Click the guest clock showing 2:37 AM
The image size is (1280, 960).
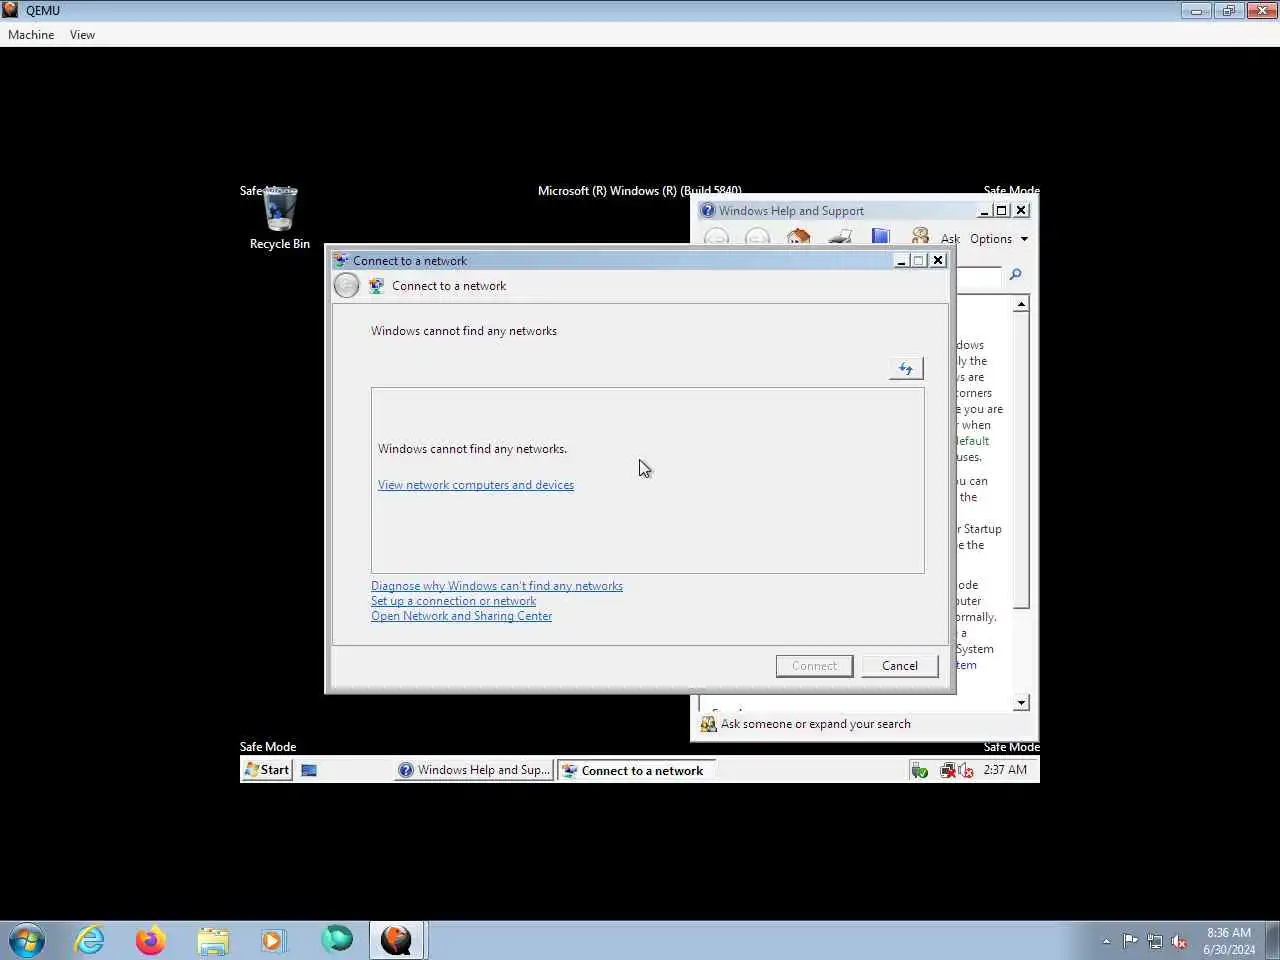click(x=1005, y=770)
